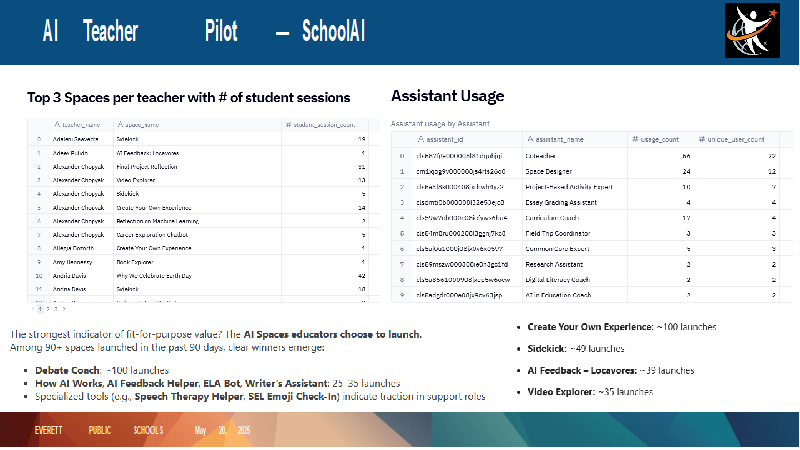800x450 pixels.
Task: Click the 'Speech Therapy Helper' bullet line
Action: point(260,396)
